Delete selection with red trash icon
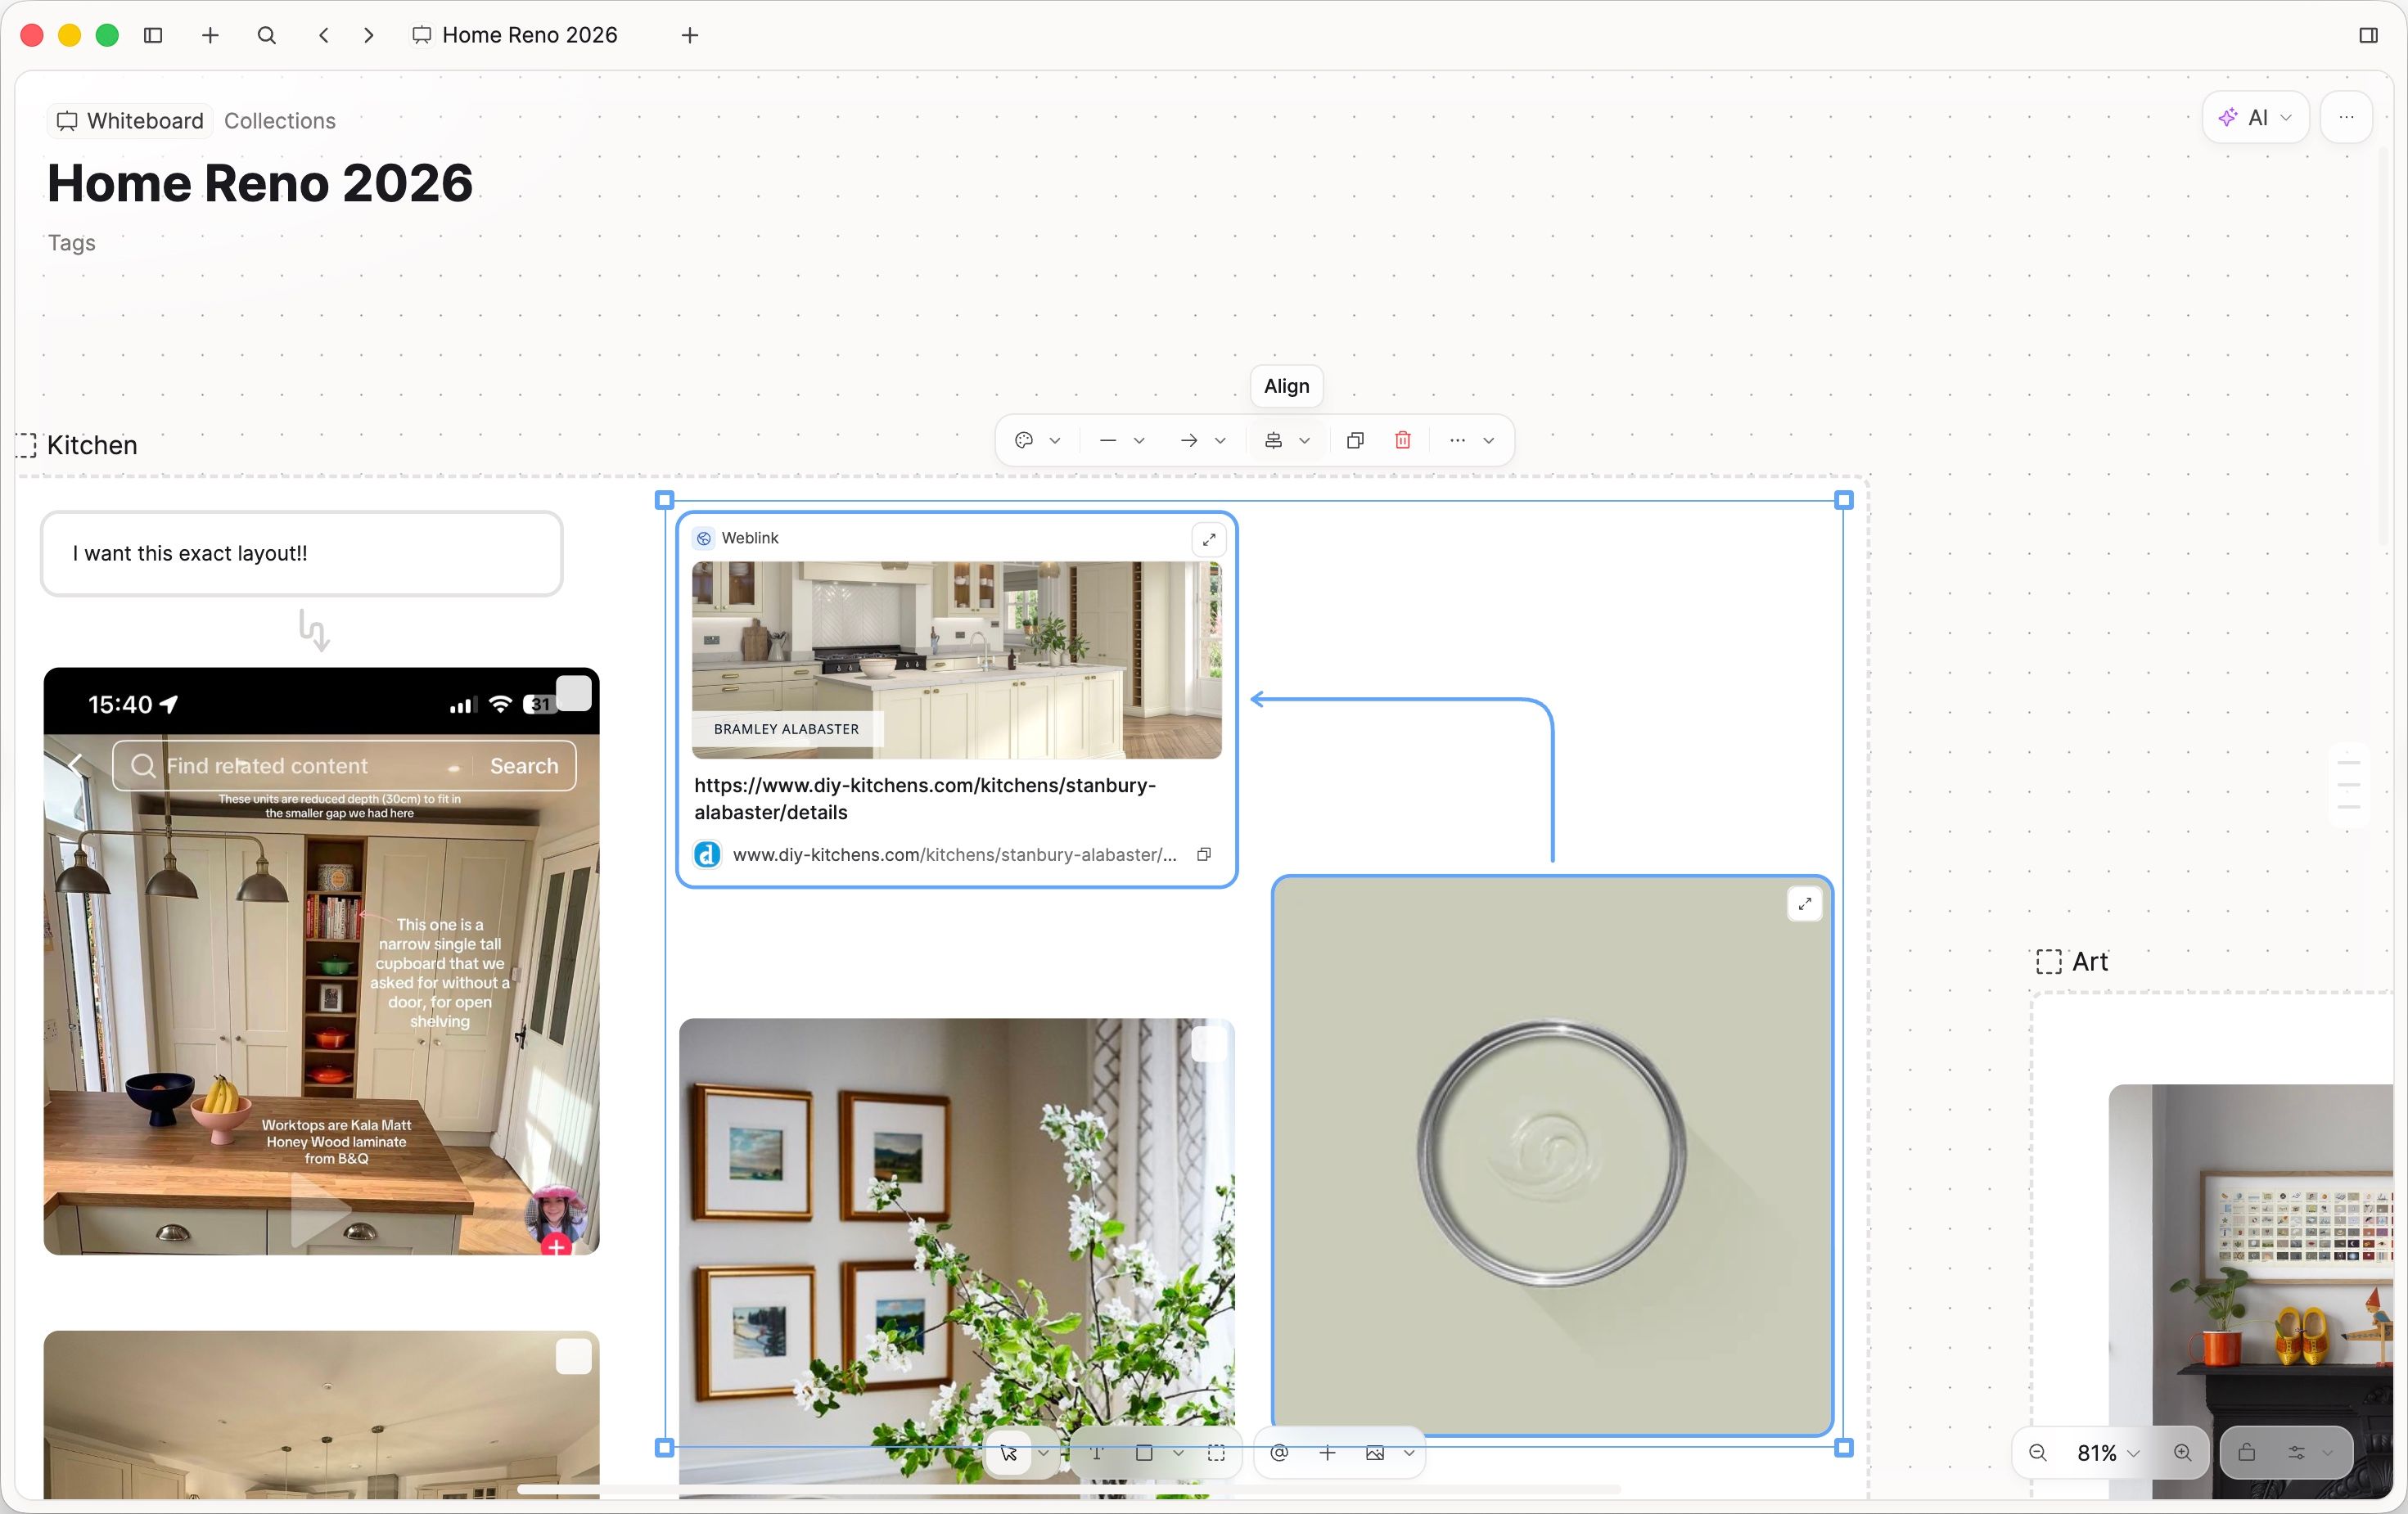The image size is (2408, 1514). pyautogui.click(x=1403, y=440)
